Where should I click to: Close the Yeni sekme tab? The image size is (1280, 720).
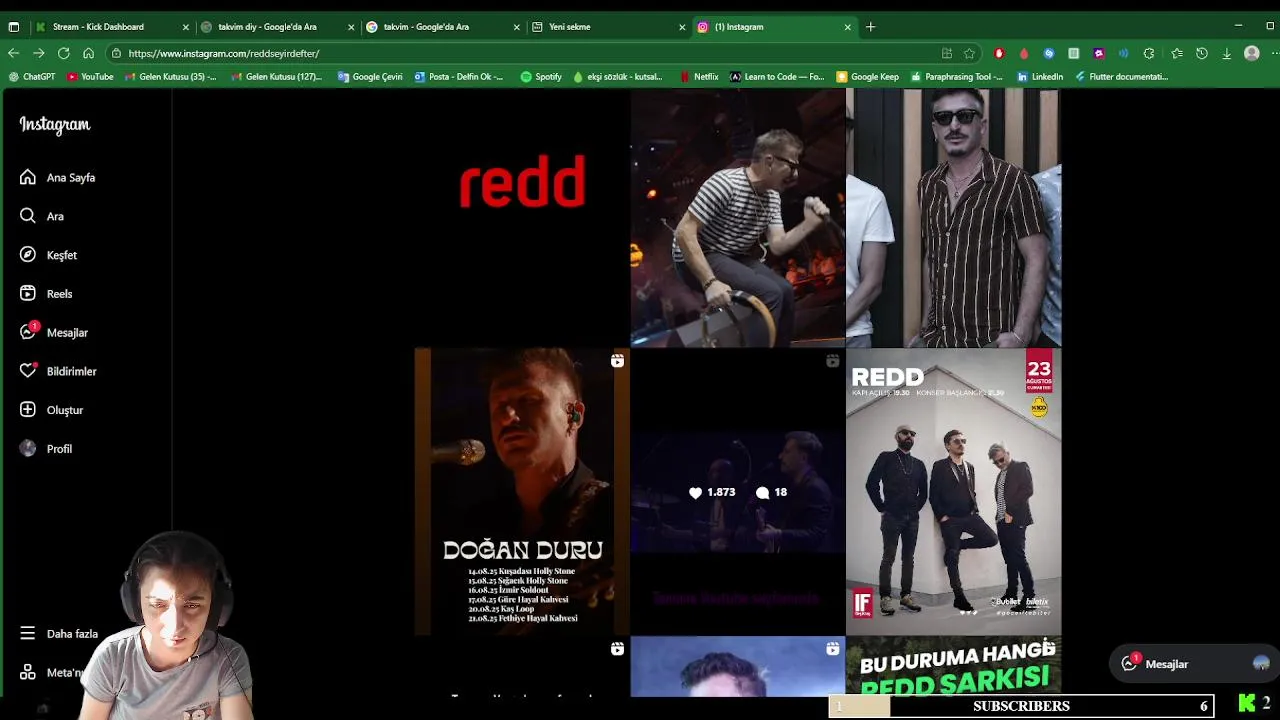tap(682, 27)
